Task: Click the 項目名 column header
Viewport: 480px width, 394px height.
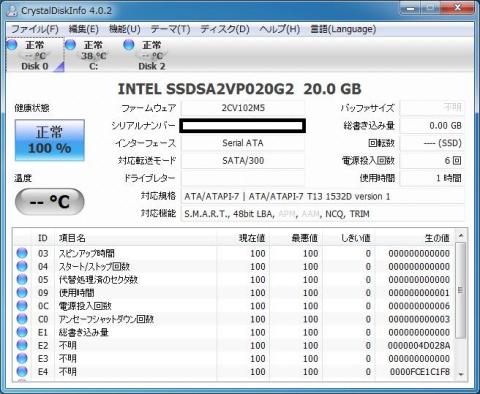Action: pyautogui.click(x=136, y=238)
